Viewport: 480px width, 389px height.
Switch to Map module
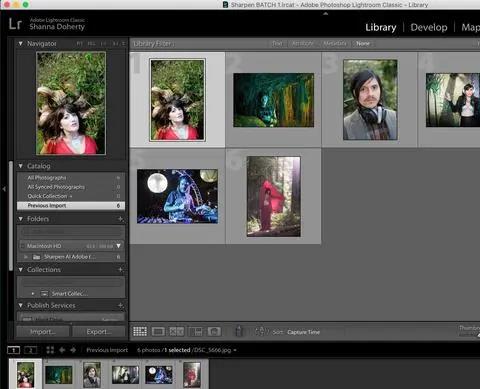point(470,27)
